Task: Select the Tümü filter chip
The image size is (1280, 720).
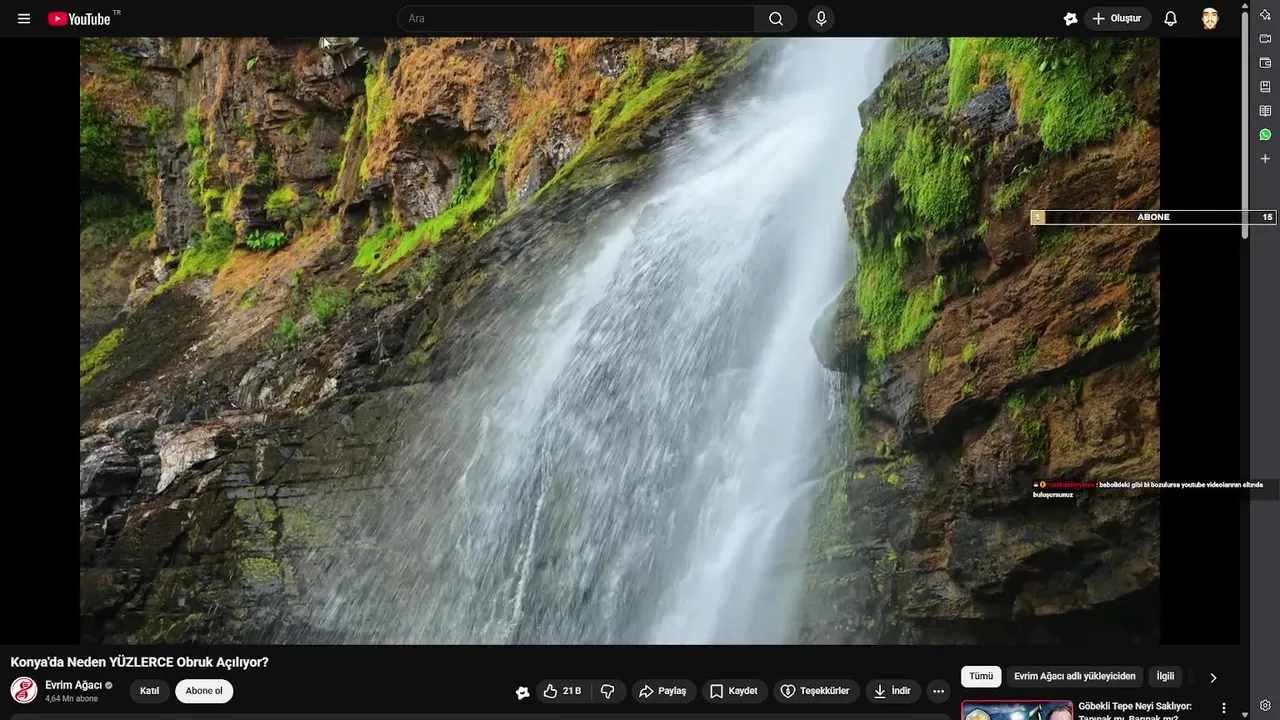Action: point(981,677)
